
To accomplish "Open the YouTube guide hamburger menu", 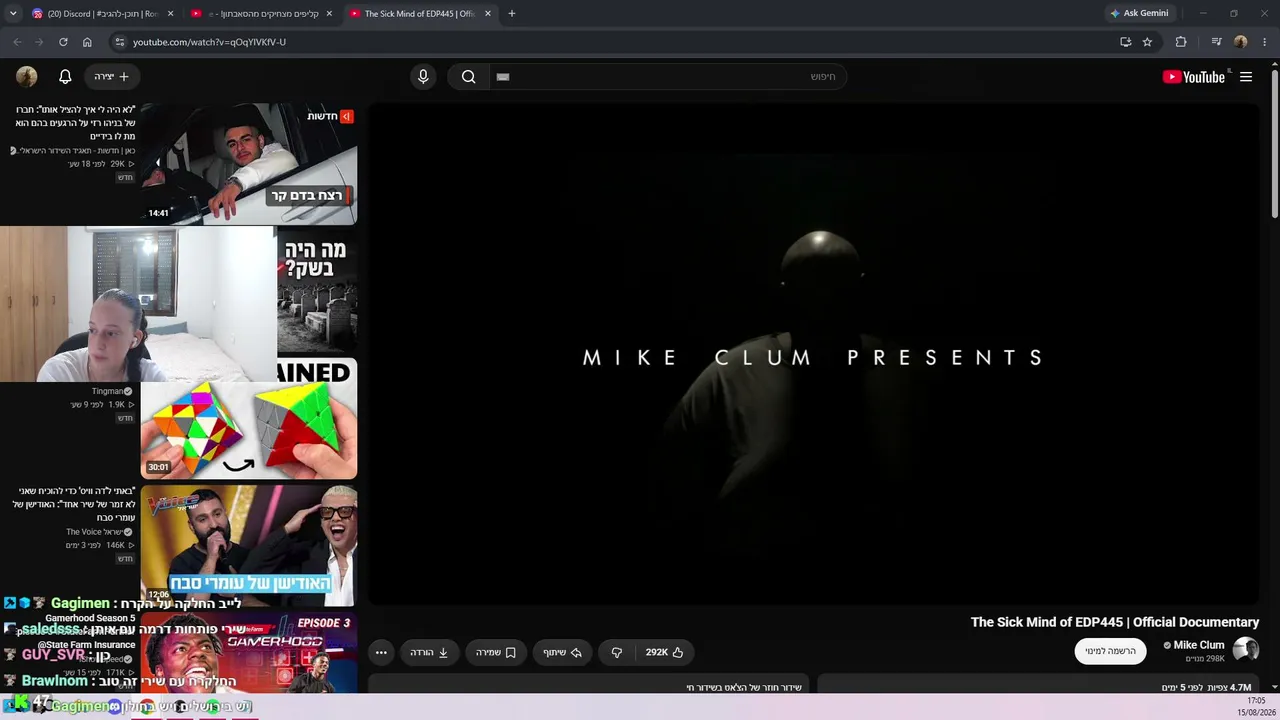I will pyautogui.click(x=1246, y=77).
